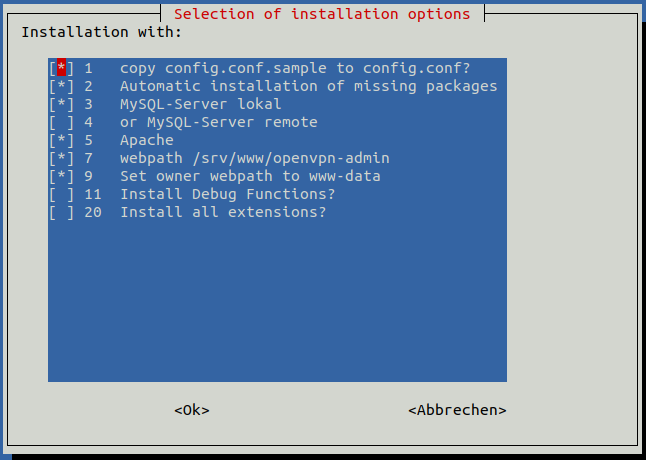Cancel with the Abbrechen button
Viewport: 646px width, 460px height.
coord(457,410)
